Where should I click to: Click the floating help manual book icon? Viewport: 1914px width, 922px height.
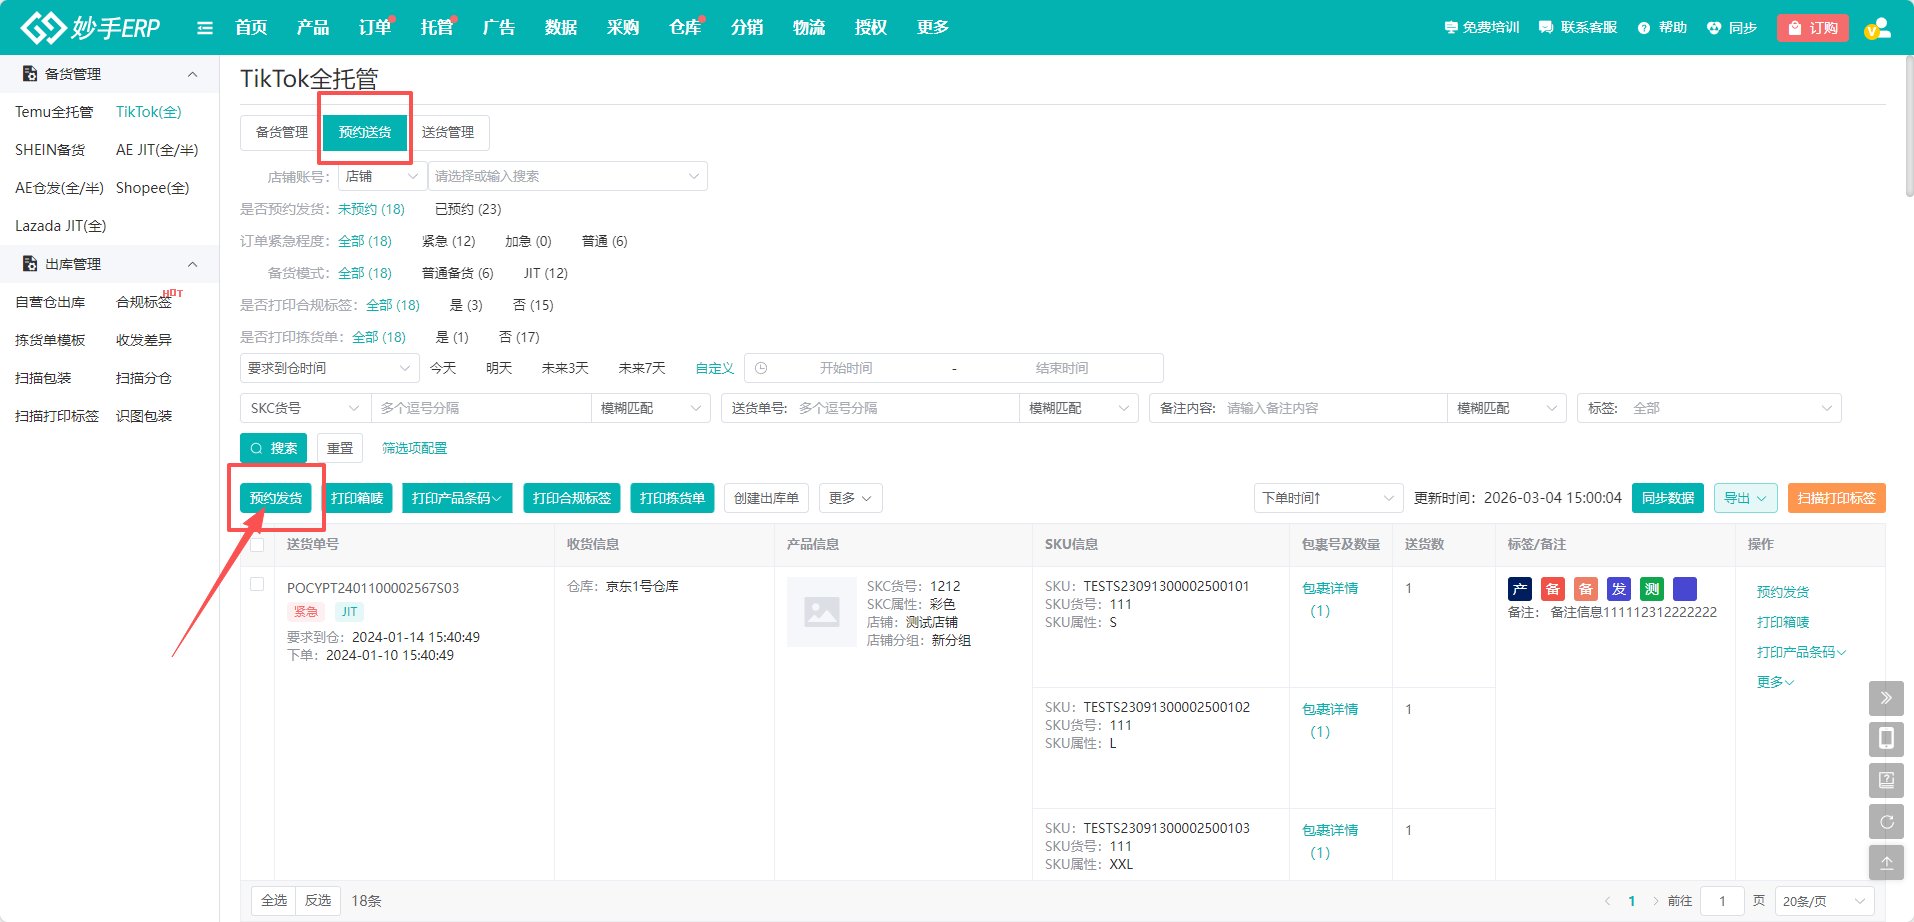point(1886,780)
